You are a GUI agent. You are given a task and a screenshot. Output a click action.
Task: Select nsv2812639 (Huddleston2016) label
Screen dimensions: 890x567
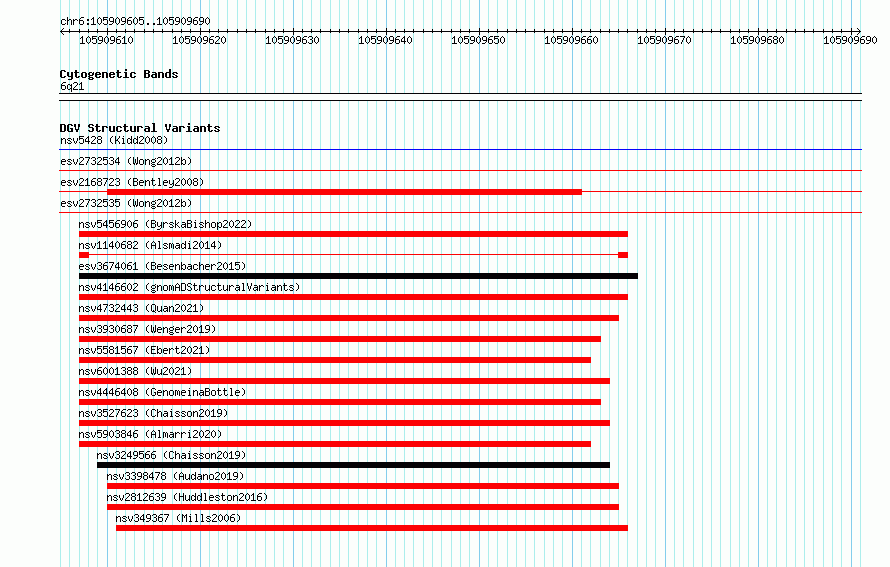(187, 497)
